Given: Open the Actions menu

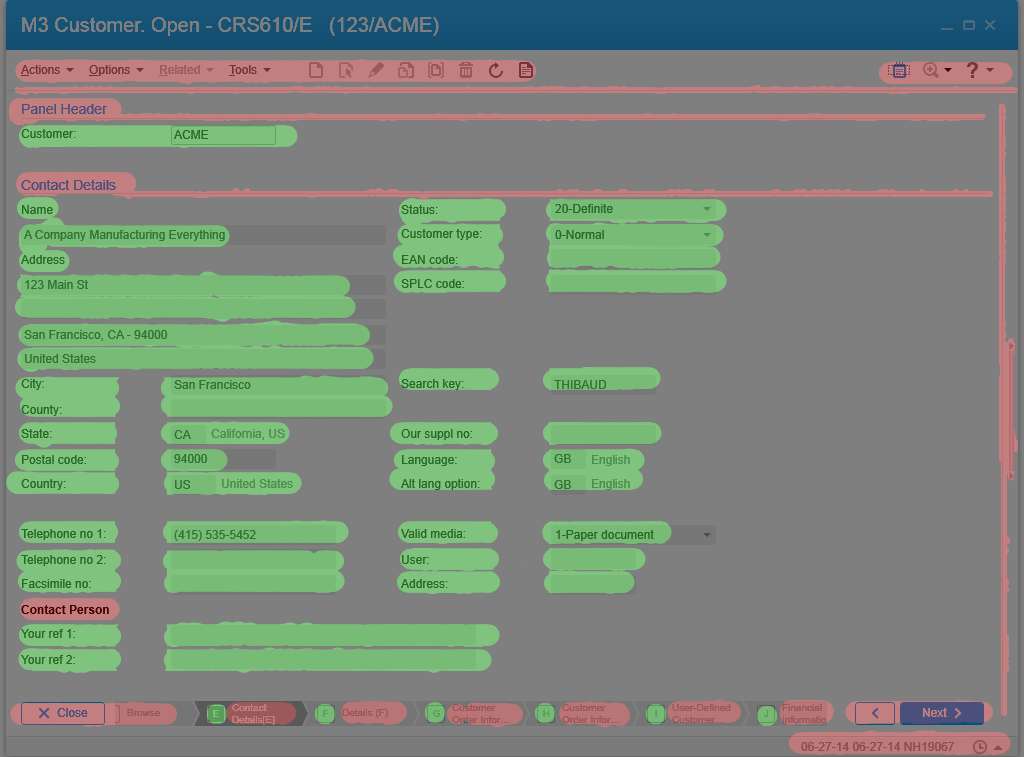Looking at the screenshot, I should pos(47,70).
